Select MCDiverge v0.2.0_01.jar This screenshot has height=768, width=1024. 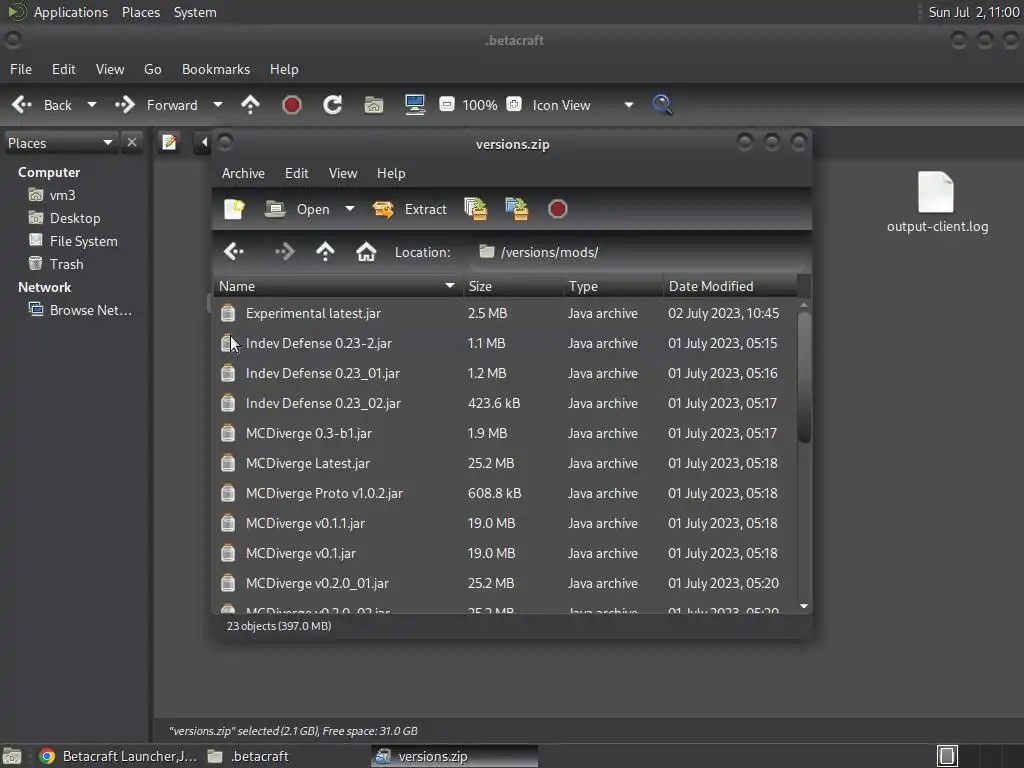[505, 584]
